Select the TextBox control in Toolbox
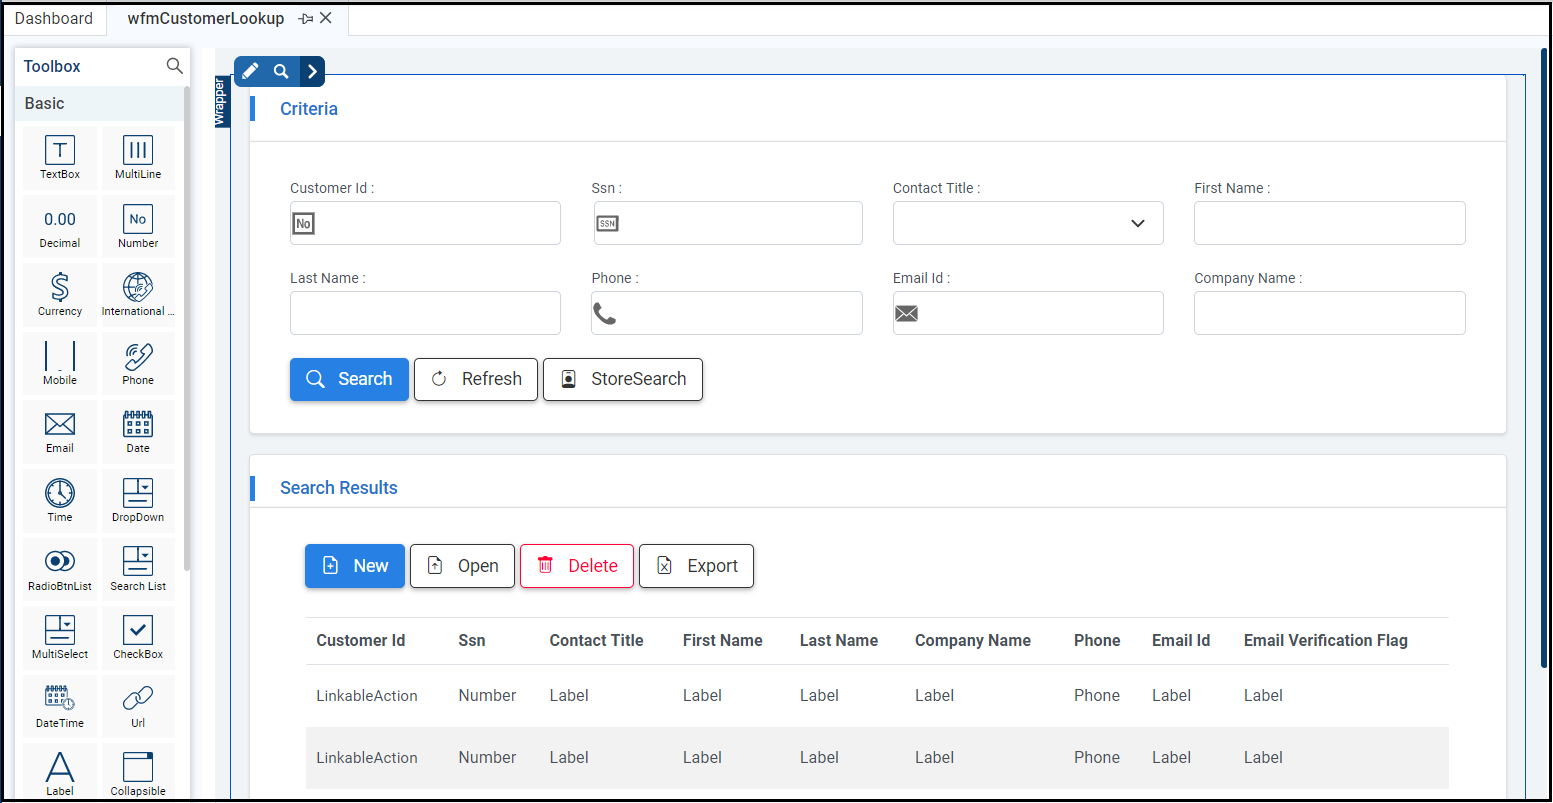Viewport: 1553px width, 803px height. (x=60, y=157)
